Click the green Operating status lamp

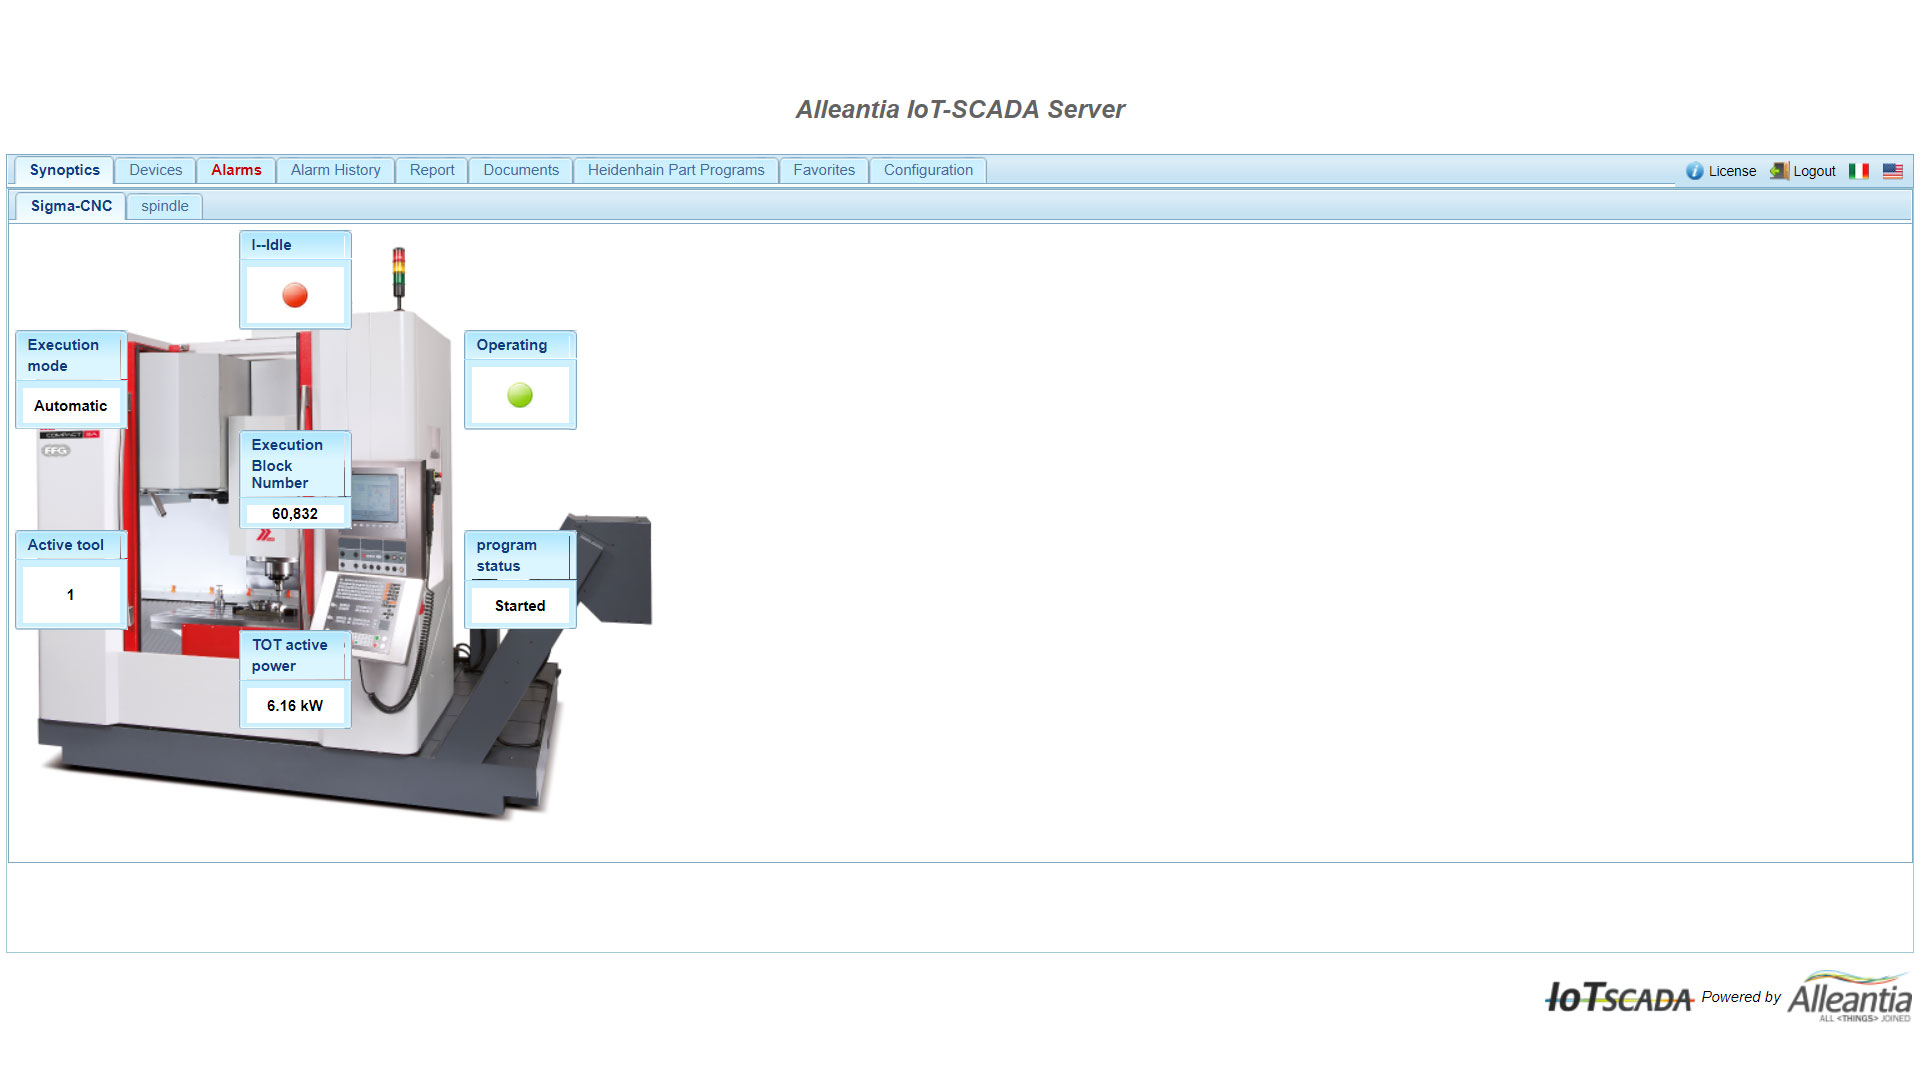tap(520, 395)
